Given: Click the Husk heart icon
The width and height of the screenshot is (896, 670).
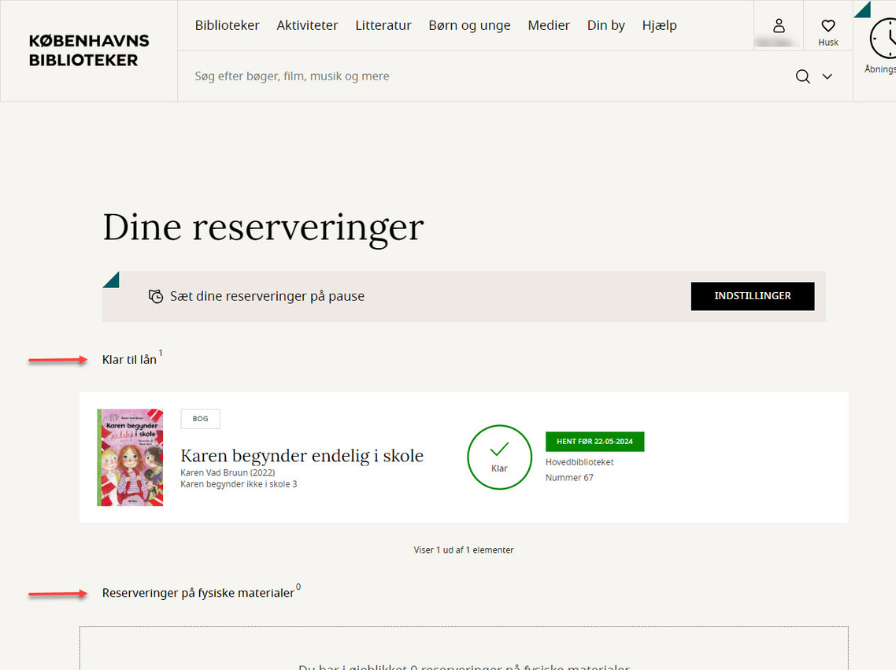Looking at the screenshot, I should [828, 27].
